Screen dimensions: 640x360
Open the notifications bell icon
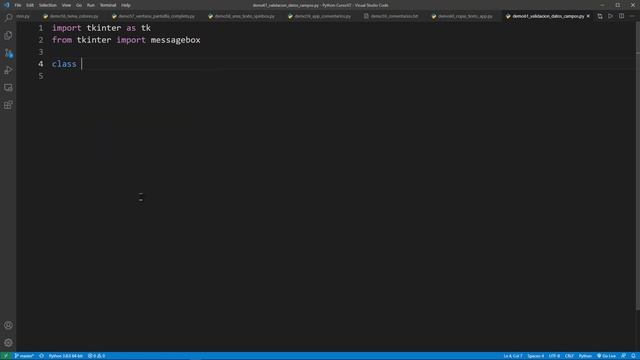pos(633,356)
